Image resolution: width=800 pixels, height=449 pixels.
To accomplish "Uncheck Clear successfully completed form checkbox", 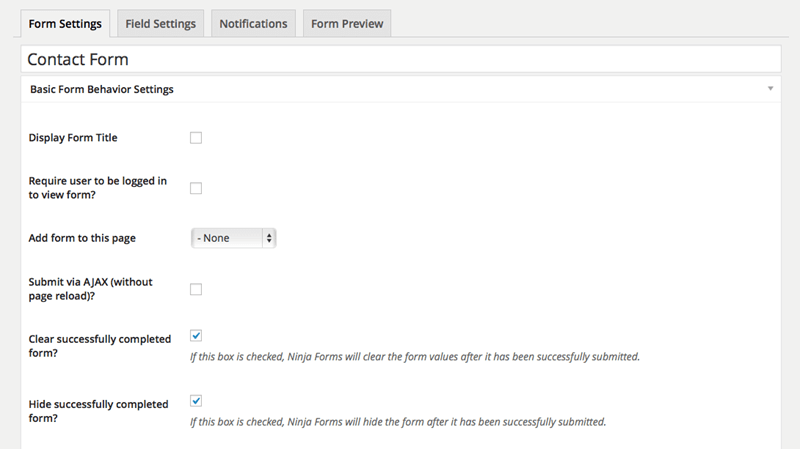I will point(196,336).
